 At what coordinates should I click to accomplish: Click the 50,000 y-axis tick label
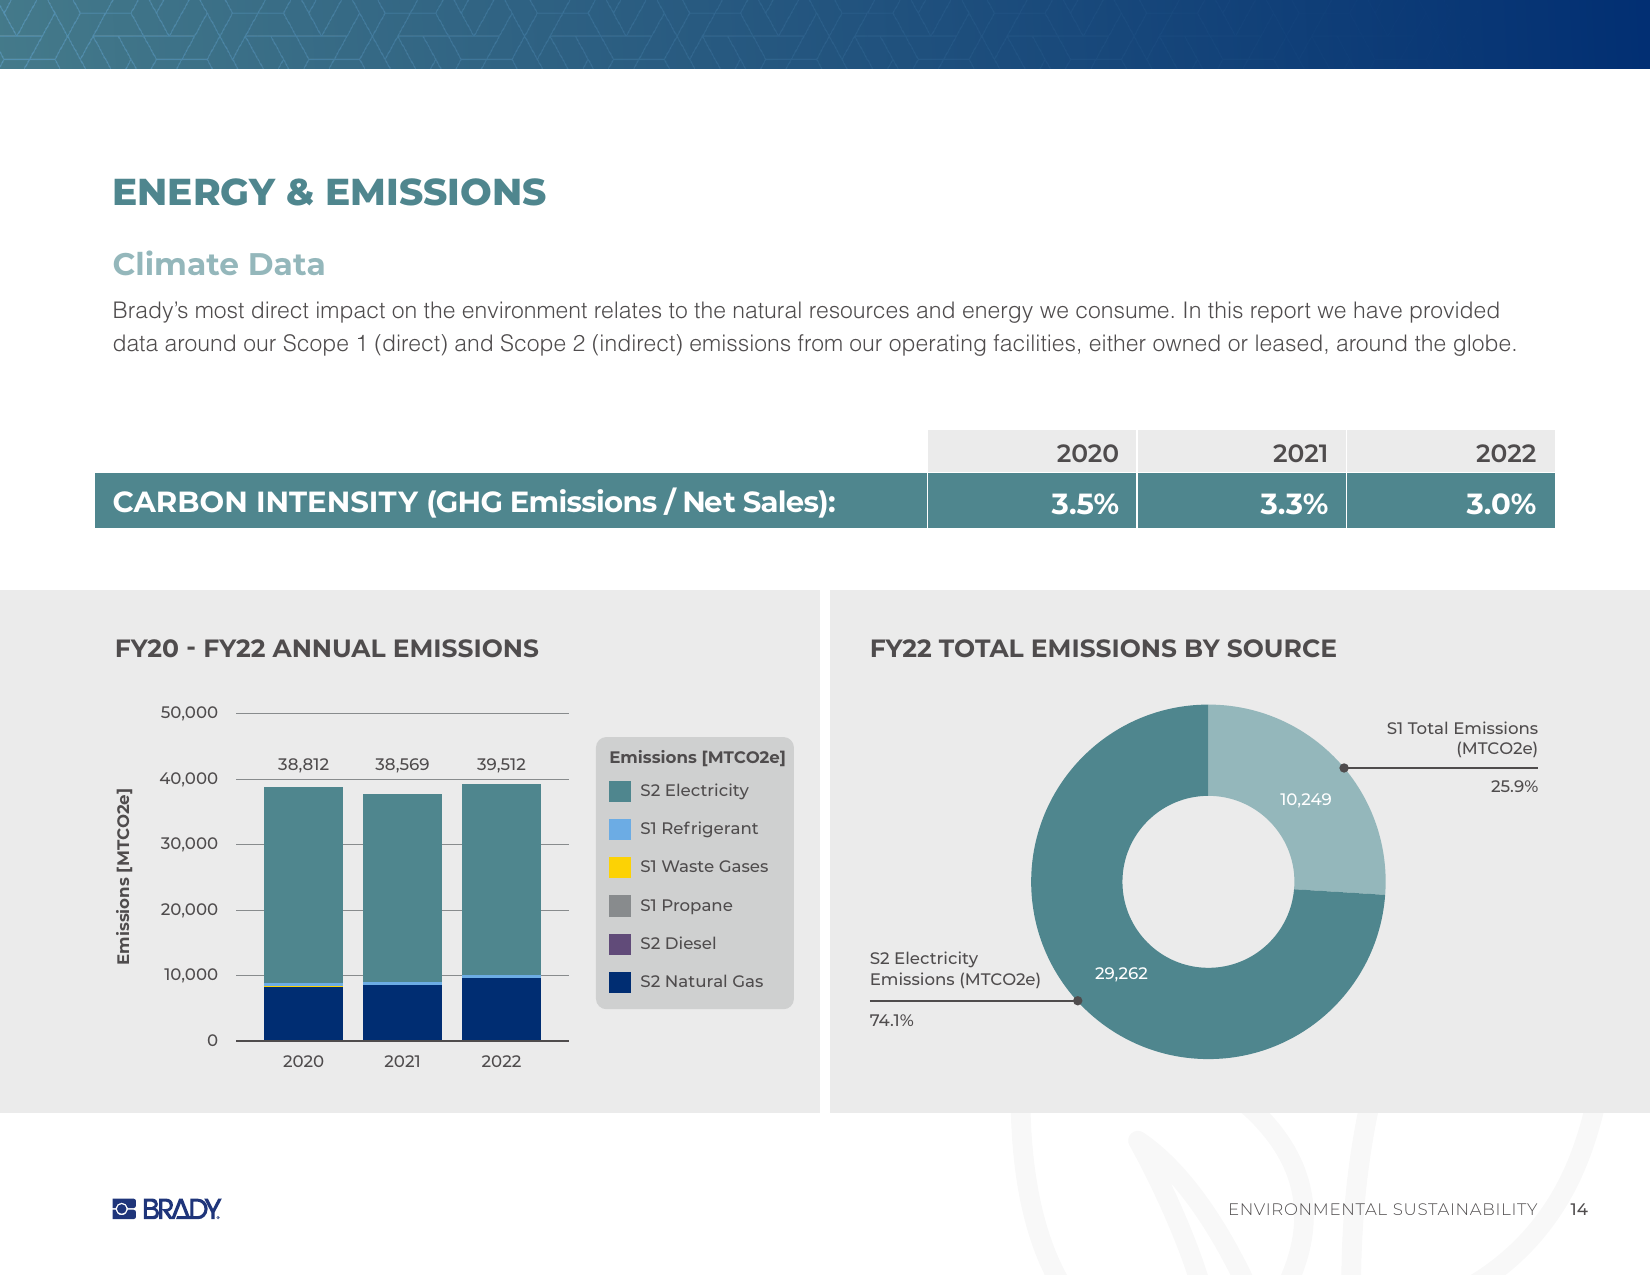tap(189, 713)
